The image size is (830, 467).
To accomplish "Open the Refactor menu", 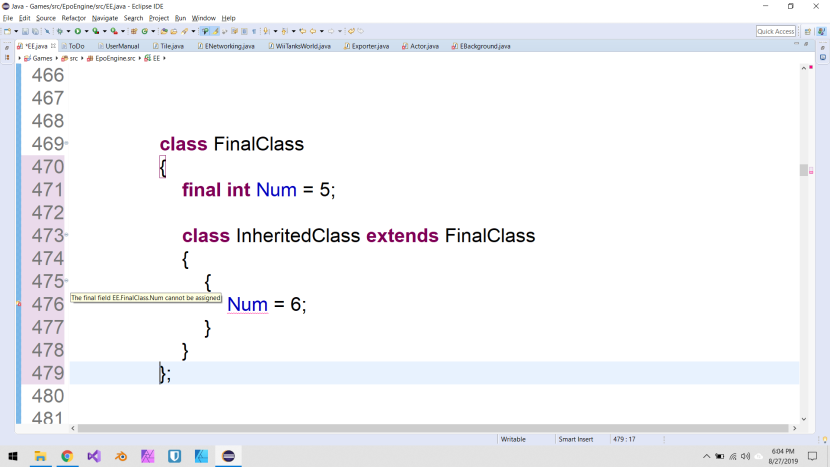I will coord(73,18).
